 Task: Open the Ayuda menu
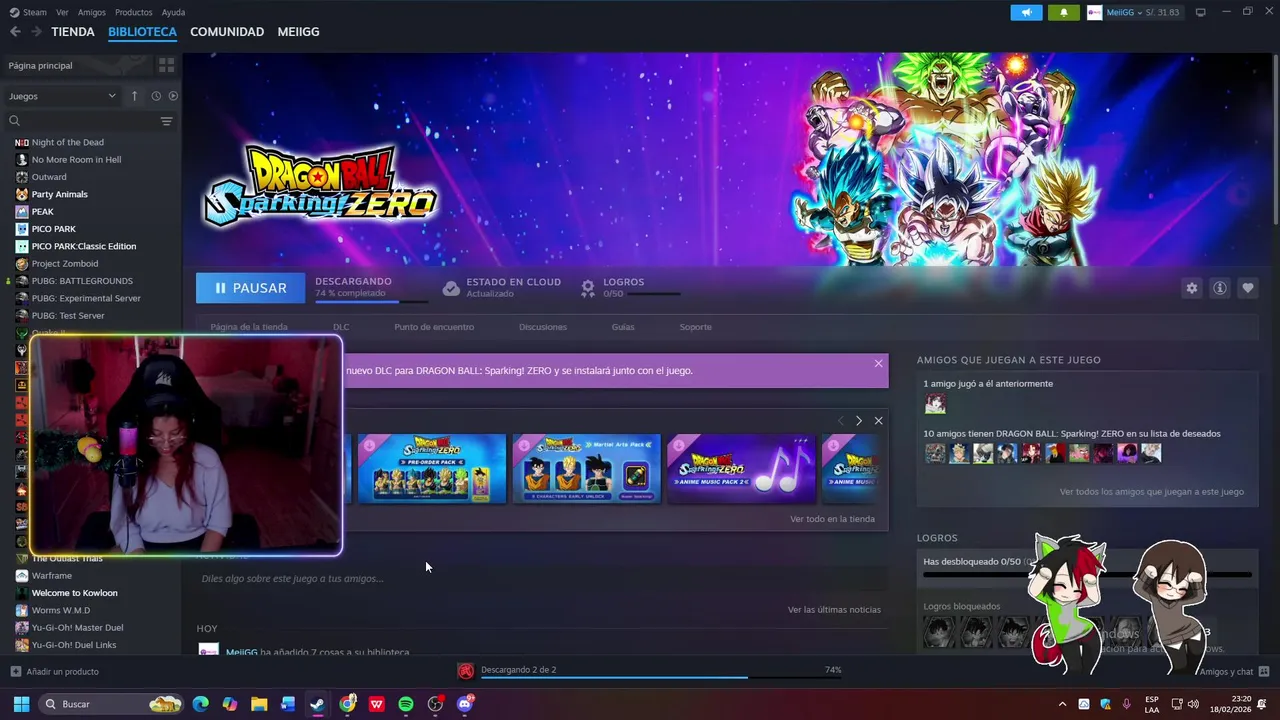(173, 12)
